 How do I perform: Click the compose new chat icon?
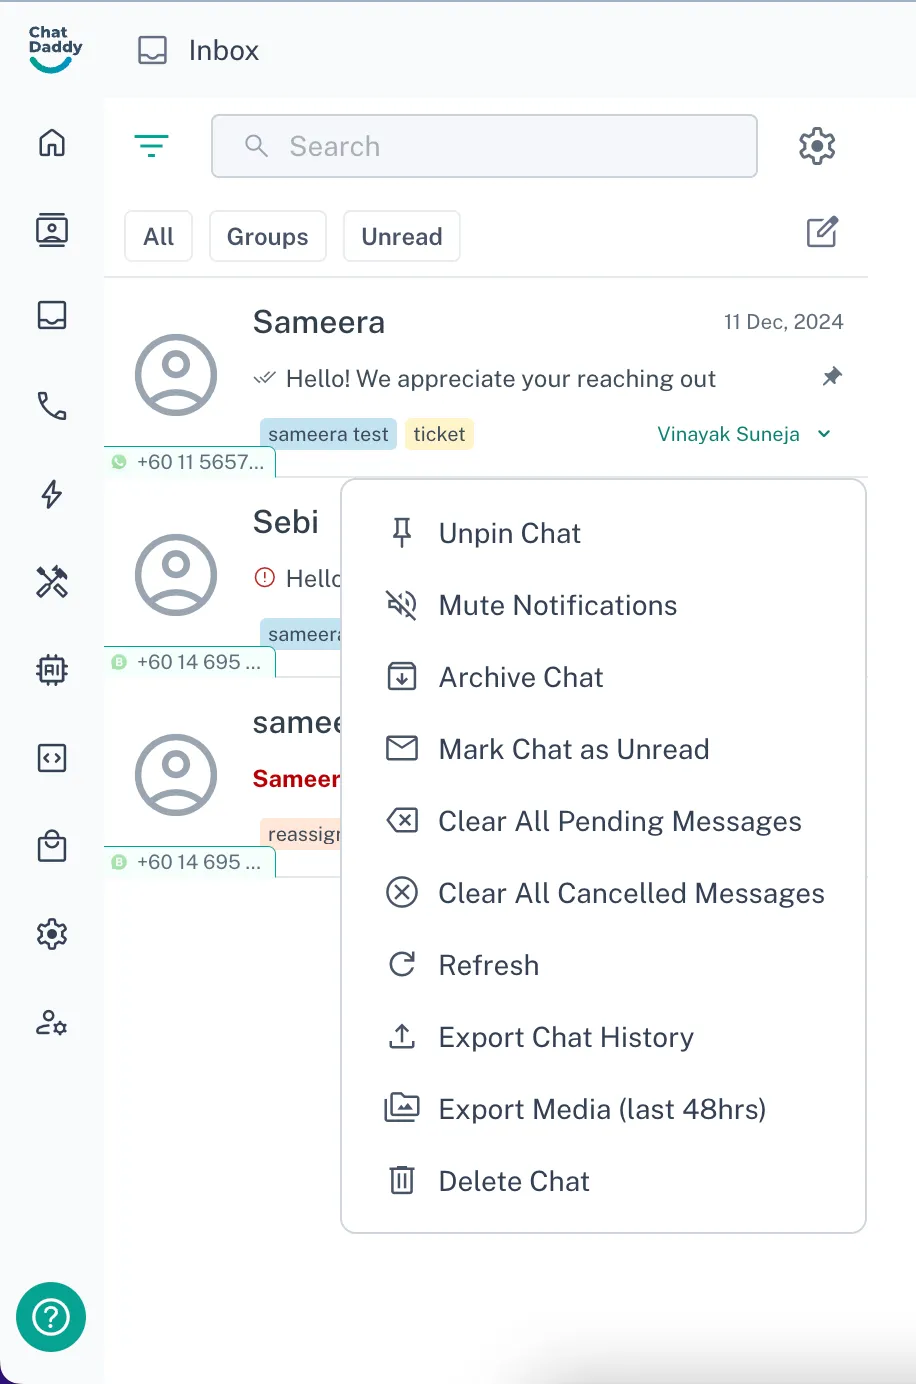tap(822, 233)
